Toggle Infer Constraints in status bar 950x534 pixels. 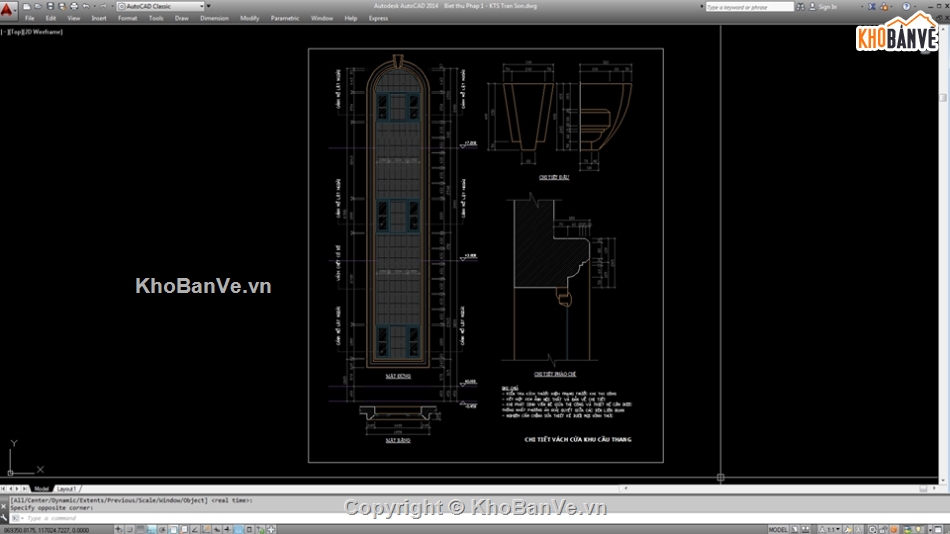coord(119,529)
